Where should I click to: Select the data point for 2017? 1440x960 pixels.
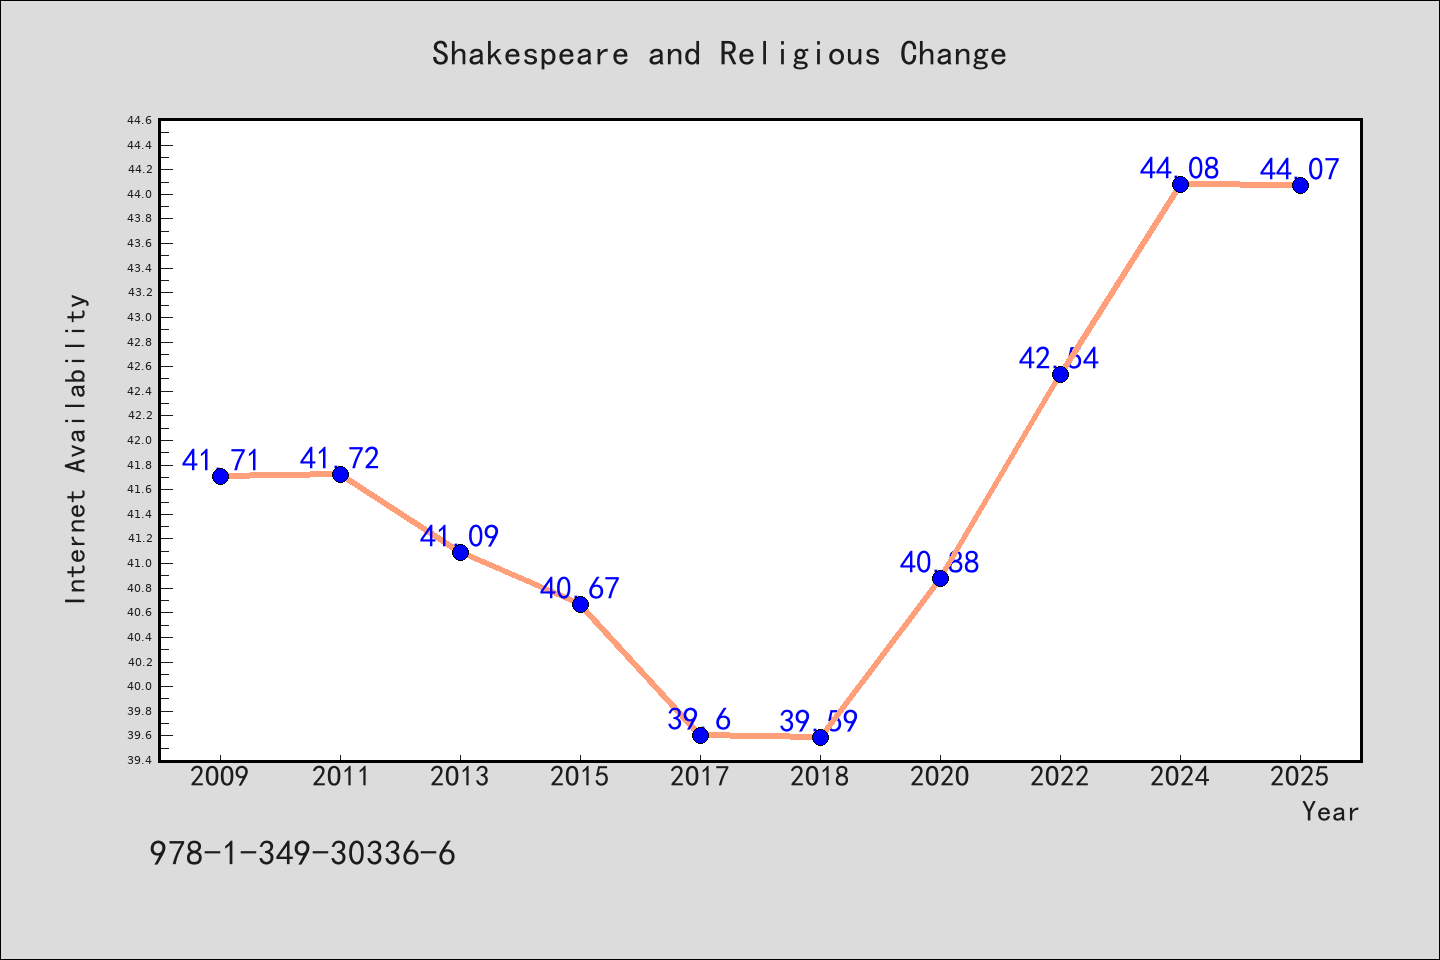(x=700, y=735)
